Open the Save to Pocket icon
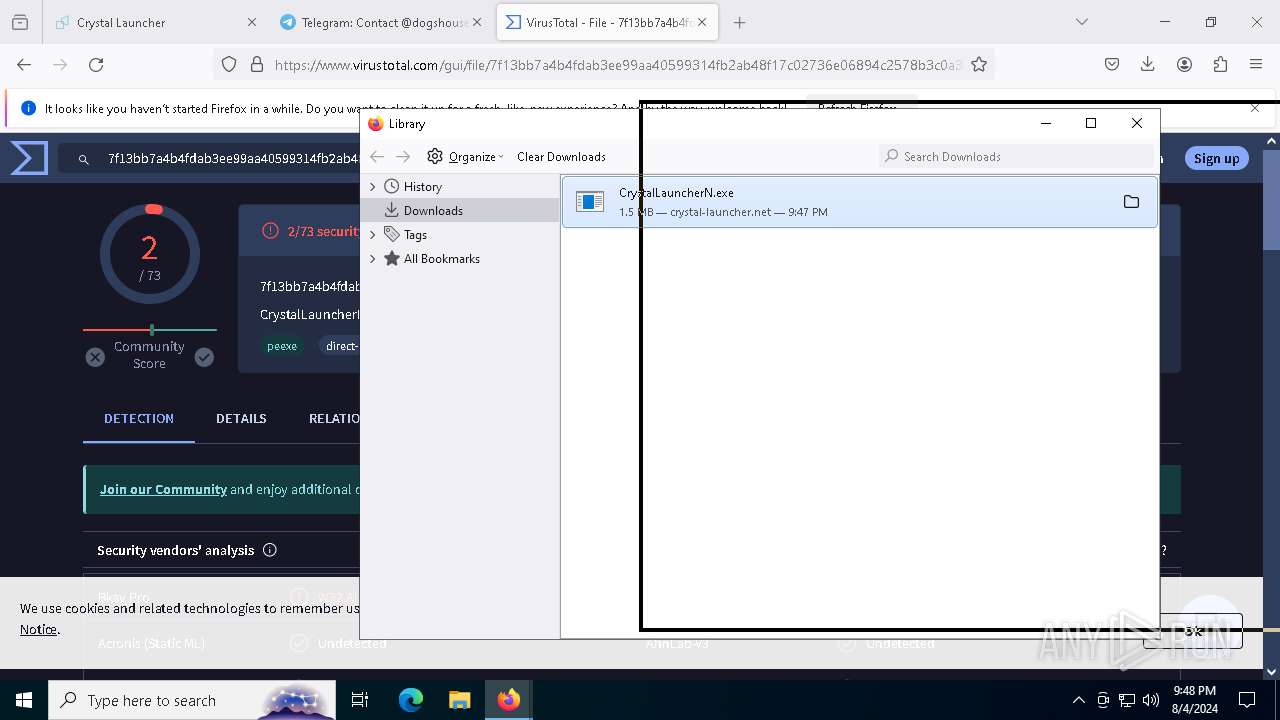This screenshot has height=720, width=1280. tap(1112, 64)
